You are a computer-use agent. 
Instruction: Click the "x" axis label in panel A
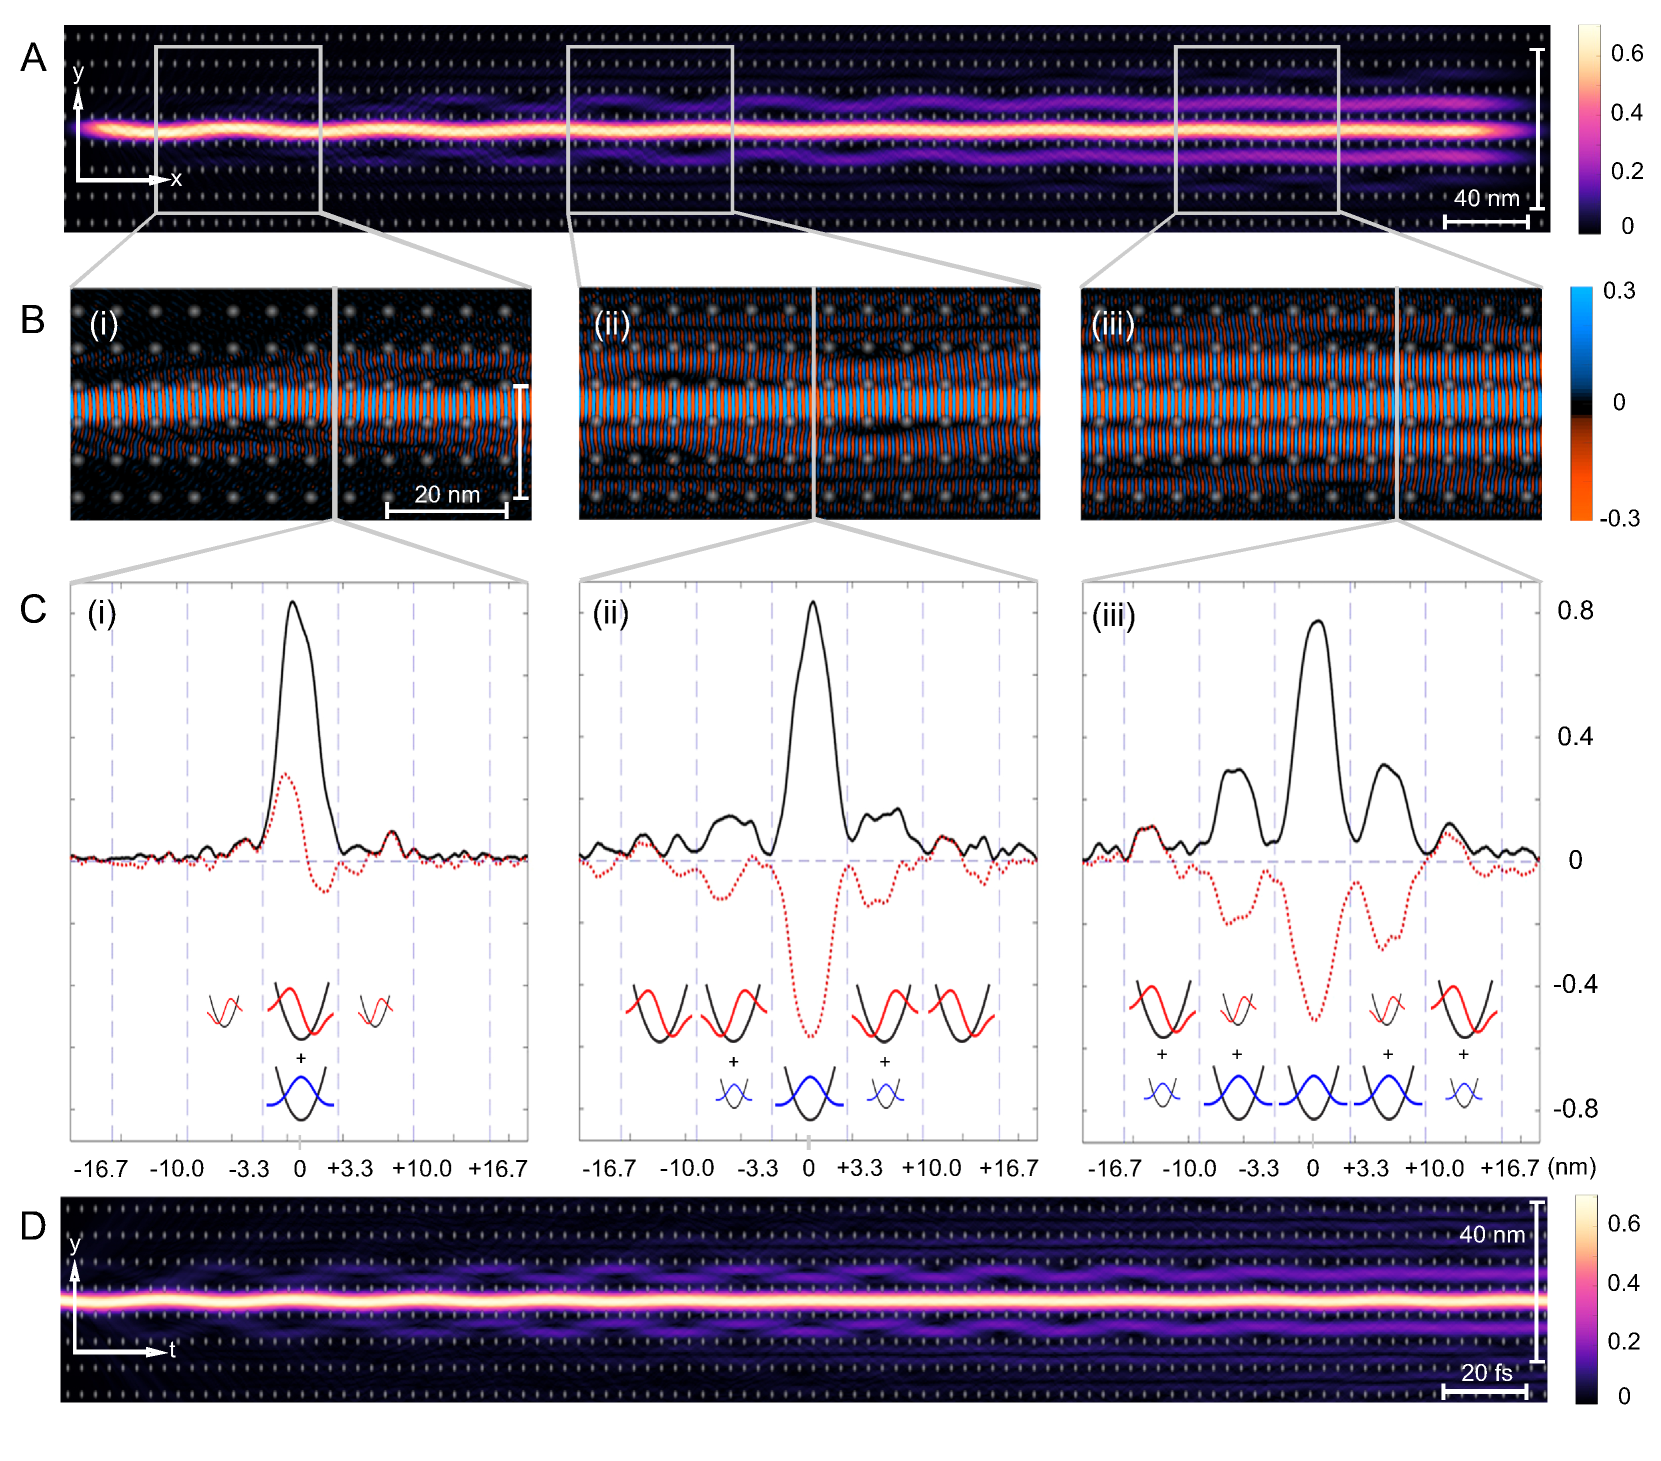[176, 179]
